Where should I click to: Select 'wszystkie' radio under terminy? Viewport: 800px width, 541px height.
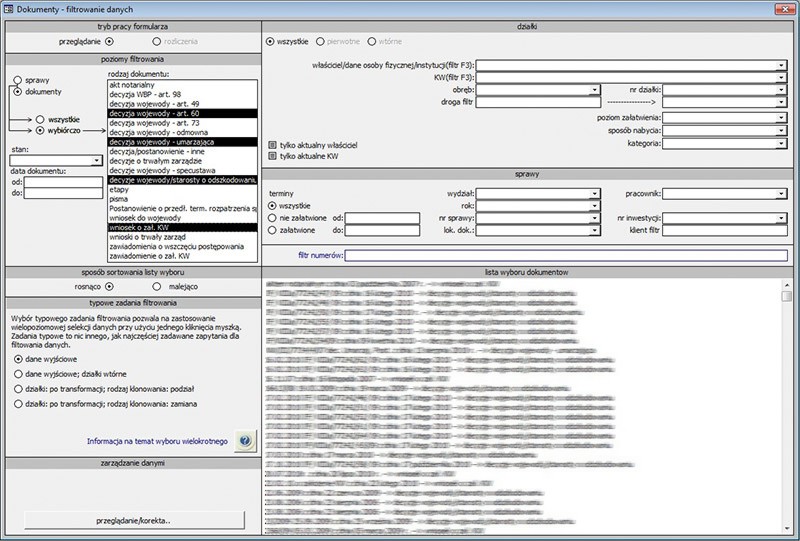point(272,206)
